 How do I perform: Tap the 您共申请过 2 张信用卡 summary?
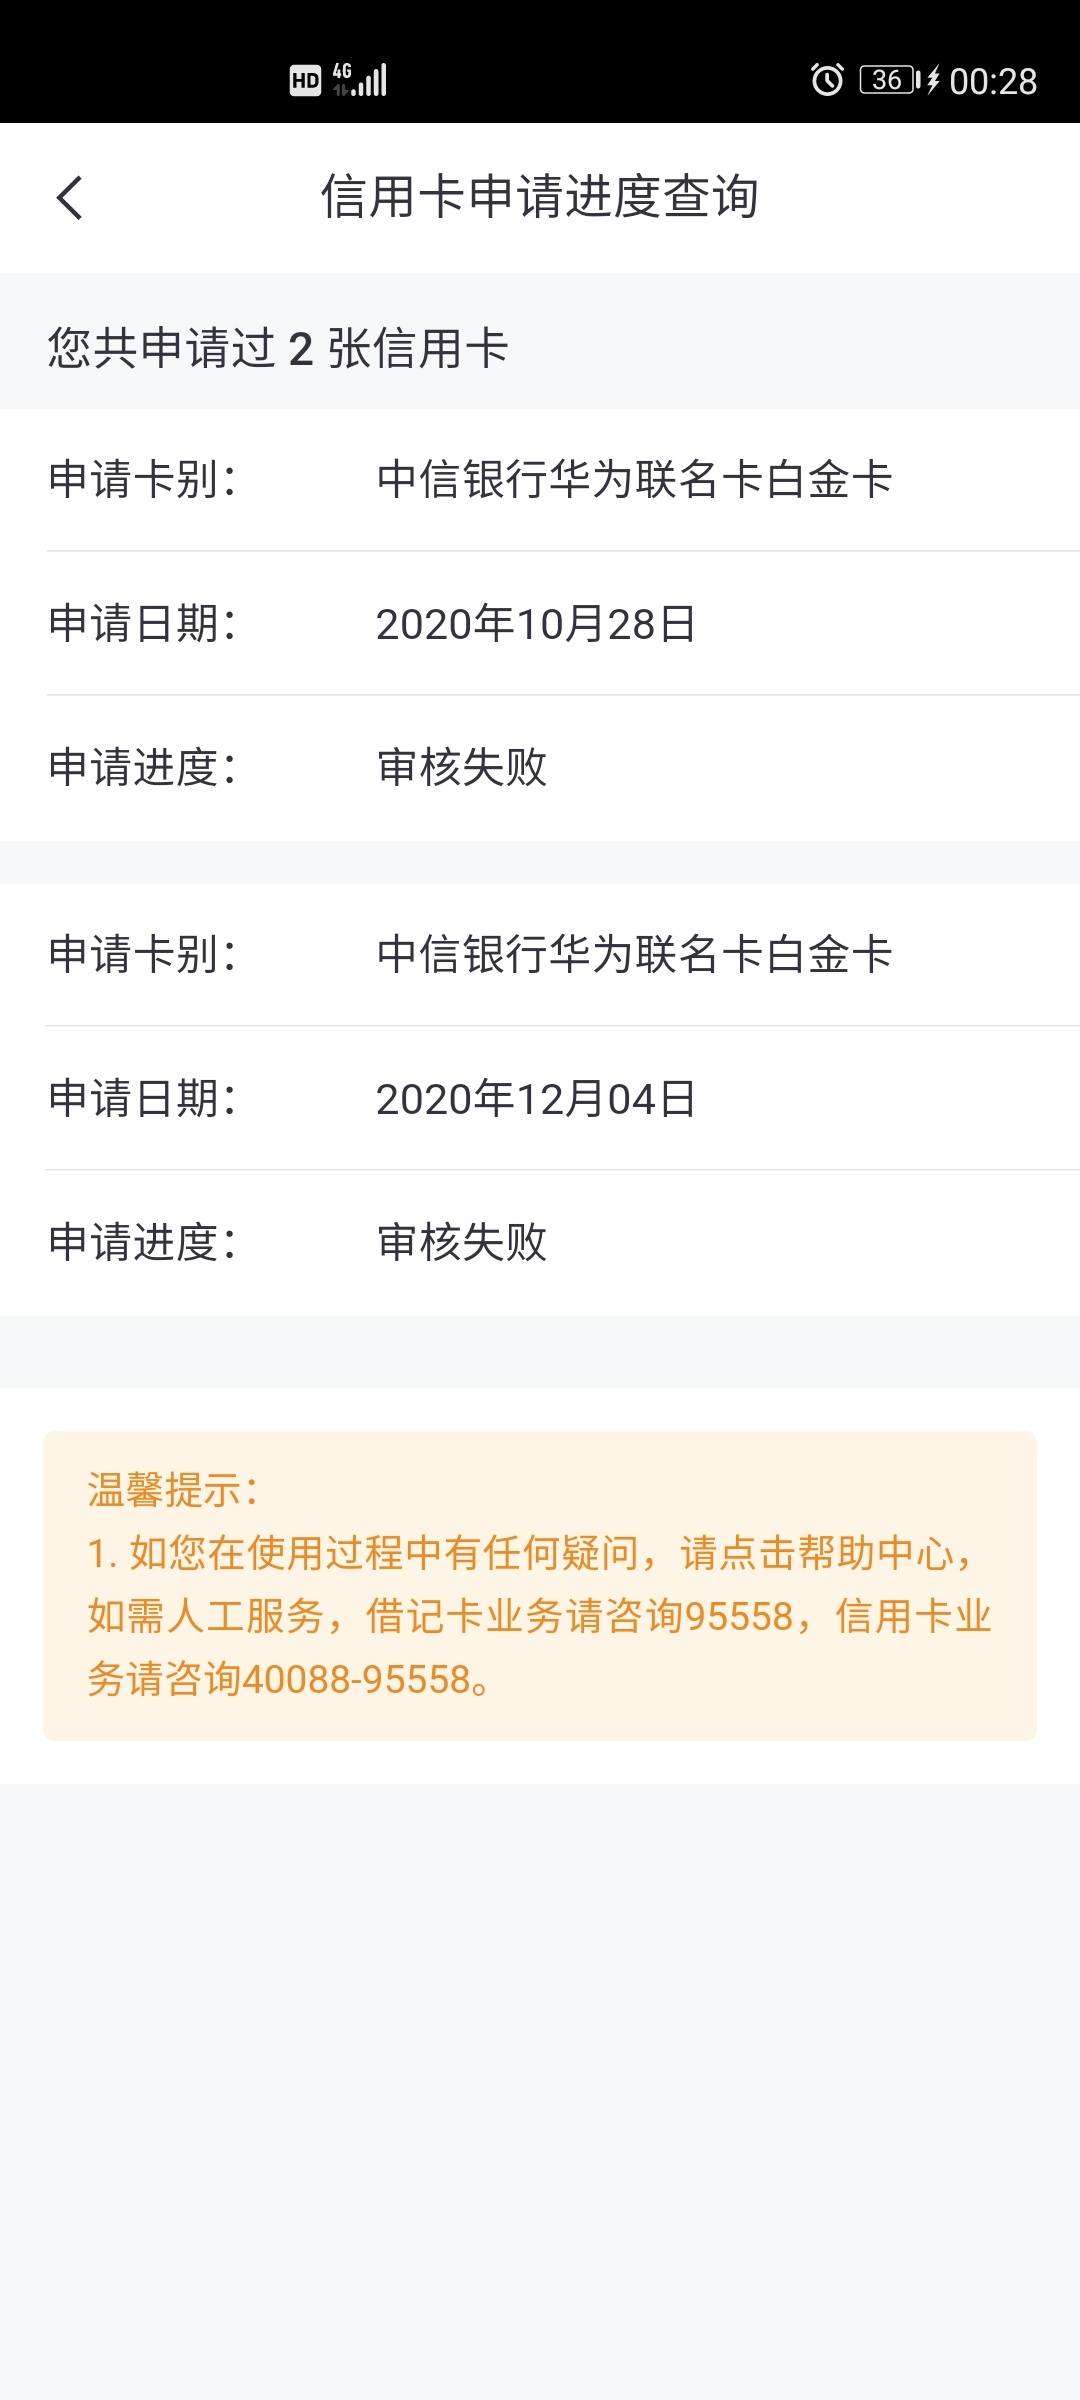(279, 349)
